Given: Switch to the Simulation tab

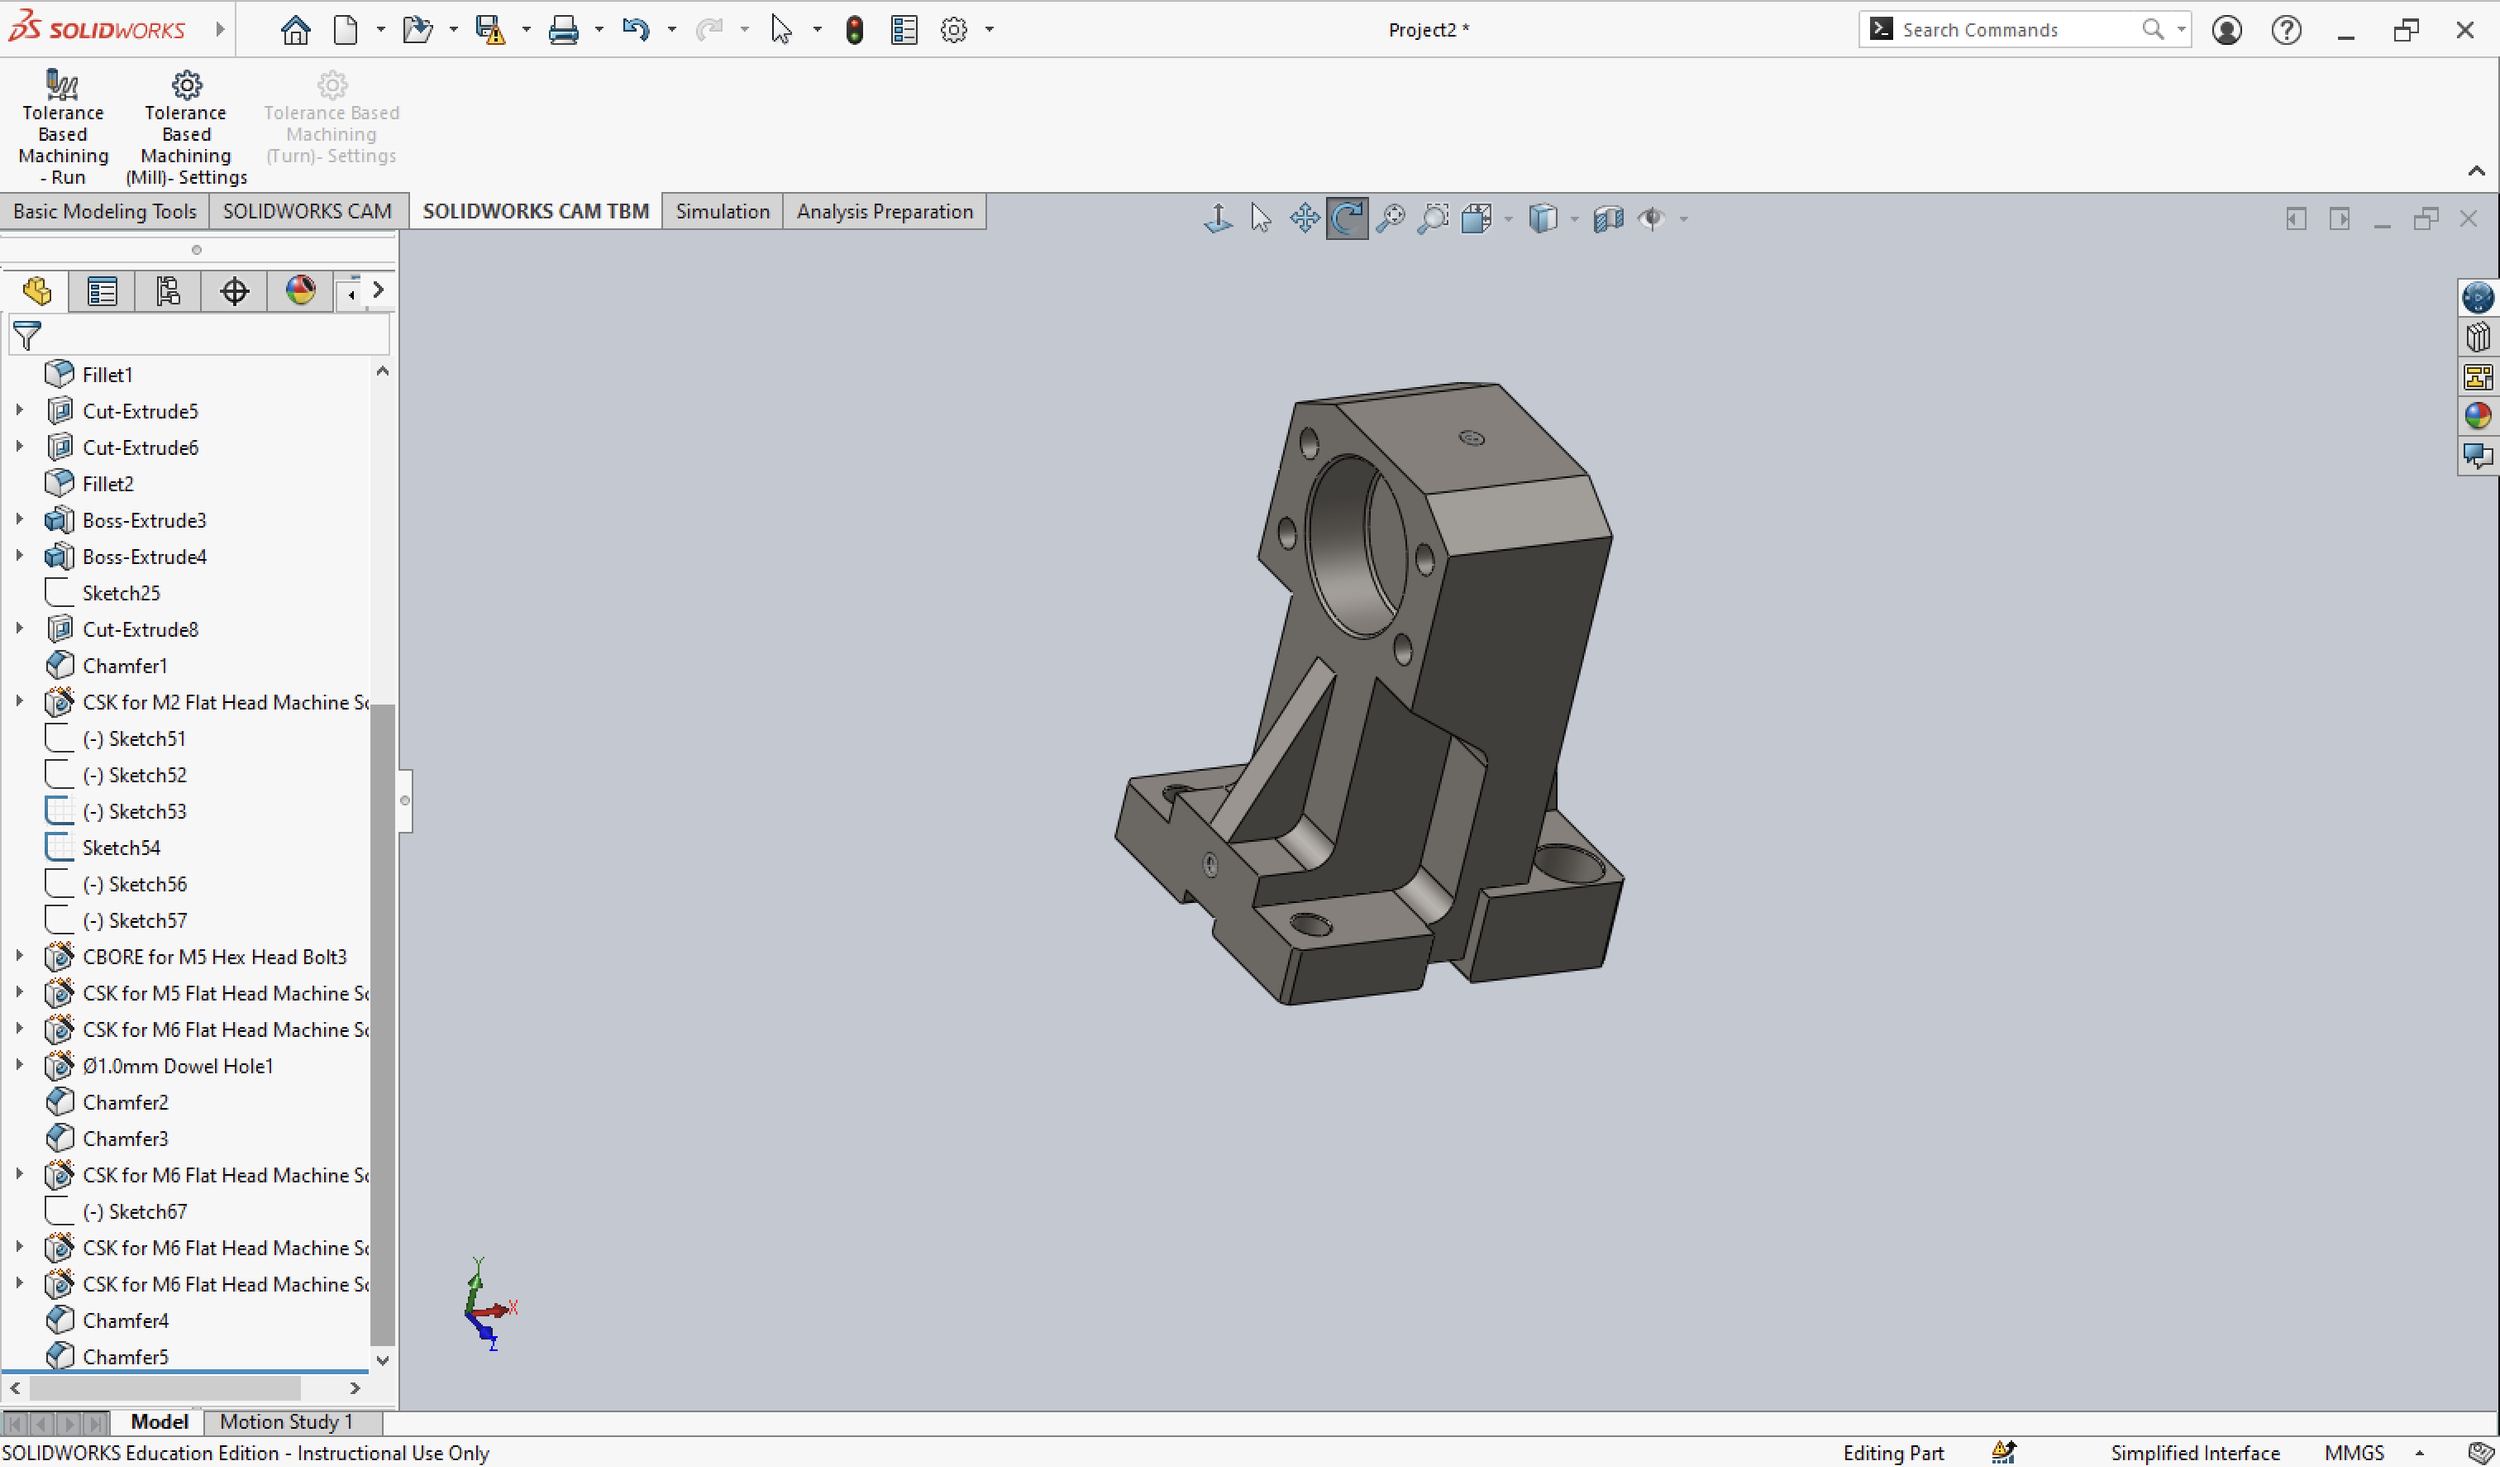Looking at the screenshot, I should coord(722,211).
